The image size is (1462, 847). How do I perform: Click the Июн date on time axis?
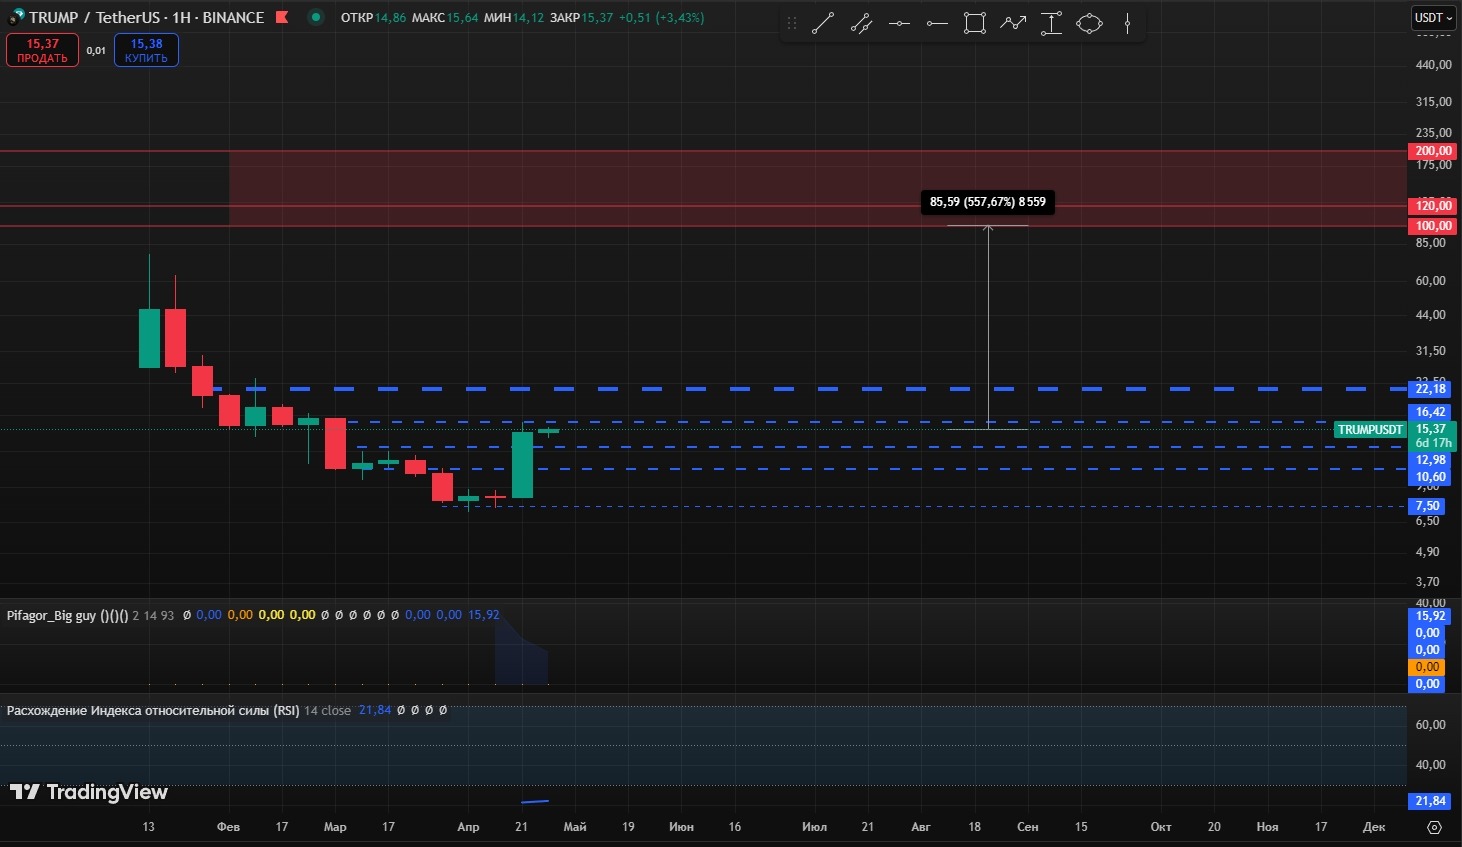click(681, 827)
